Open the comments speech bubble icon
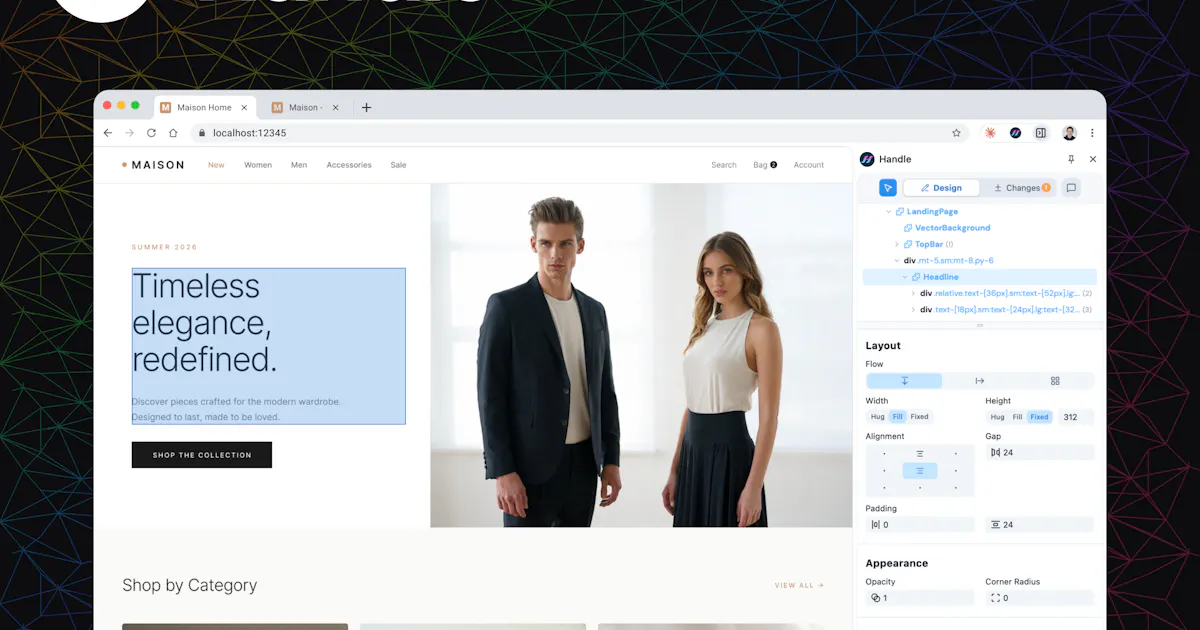Image resolution: width=1200 pixels, height=630 pixels. 1071,188
